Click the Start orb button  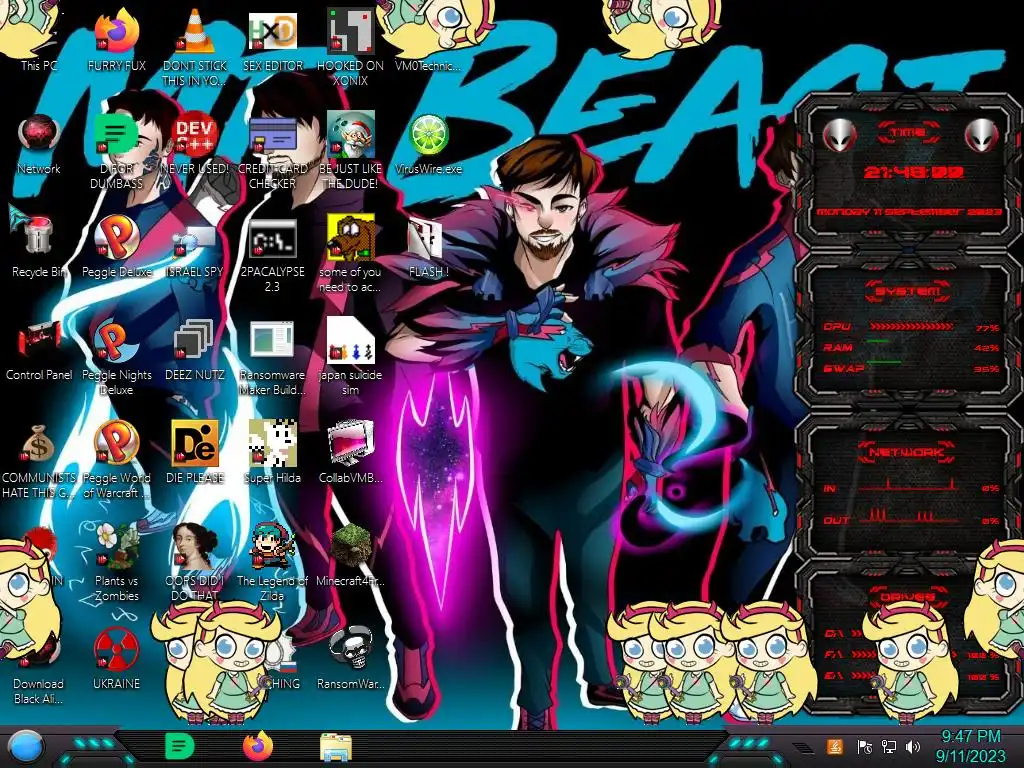[26, 747]
